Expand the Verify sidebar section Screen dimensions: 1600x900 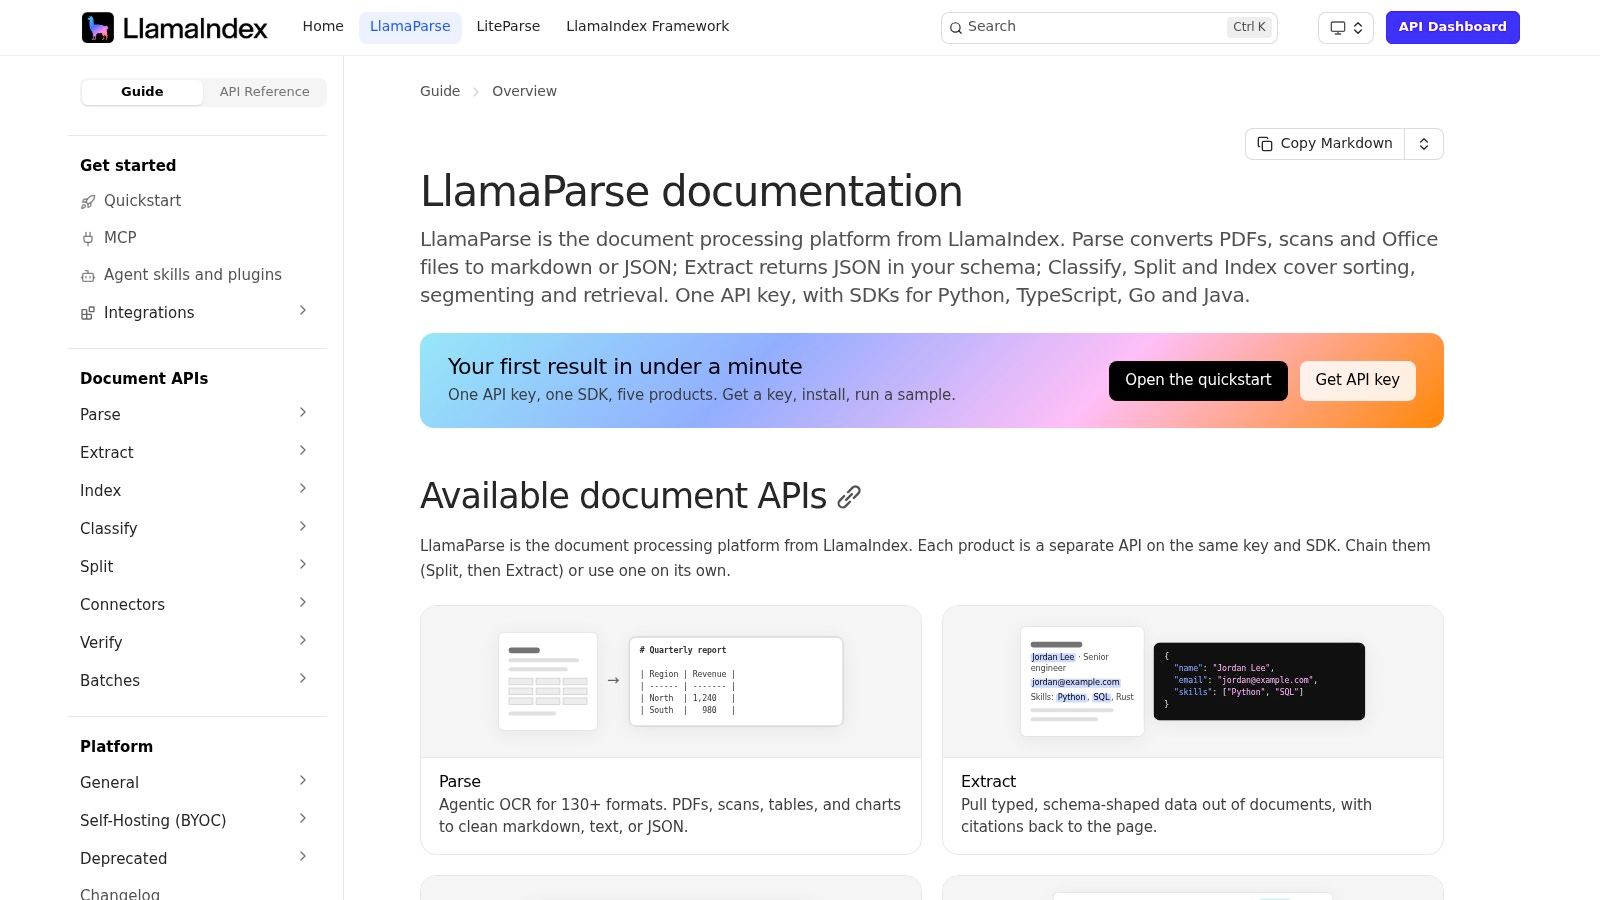[303, 641]
